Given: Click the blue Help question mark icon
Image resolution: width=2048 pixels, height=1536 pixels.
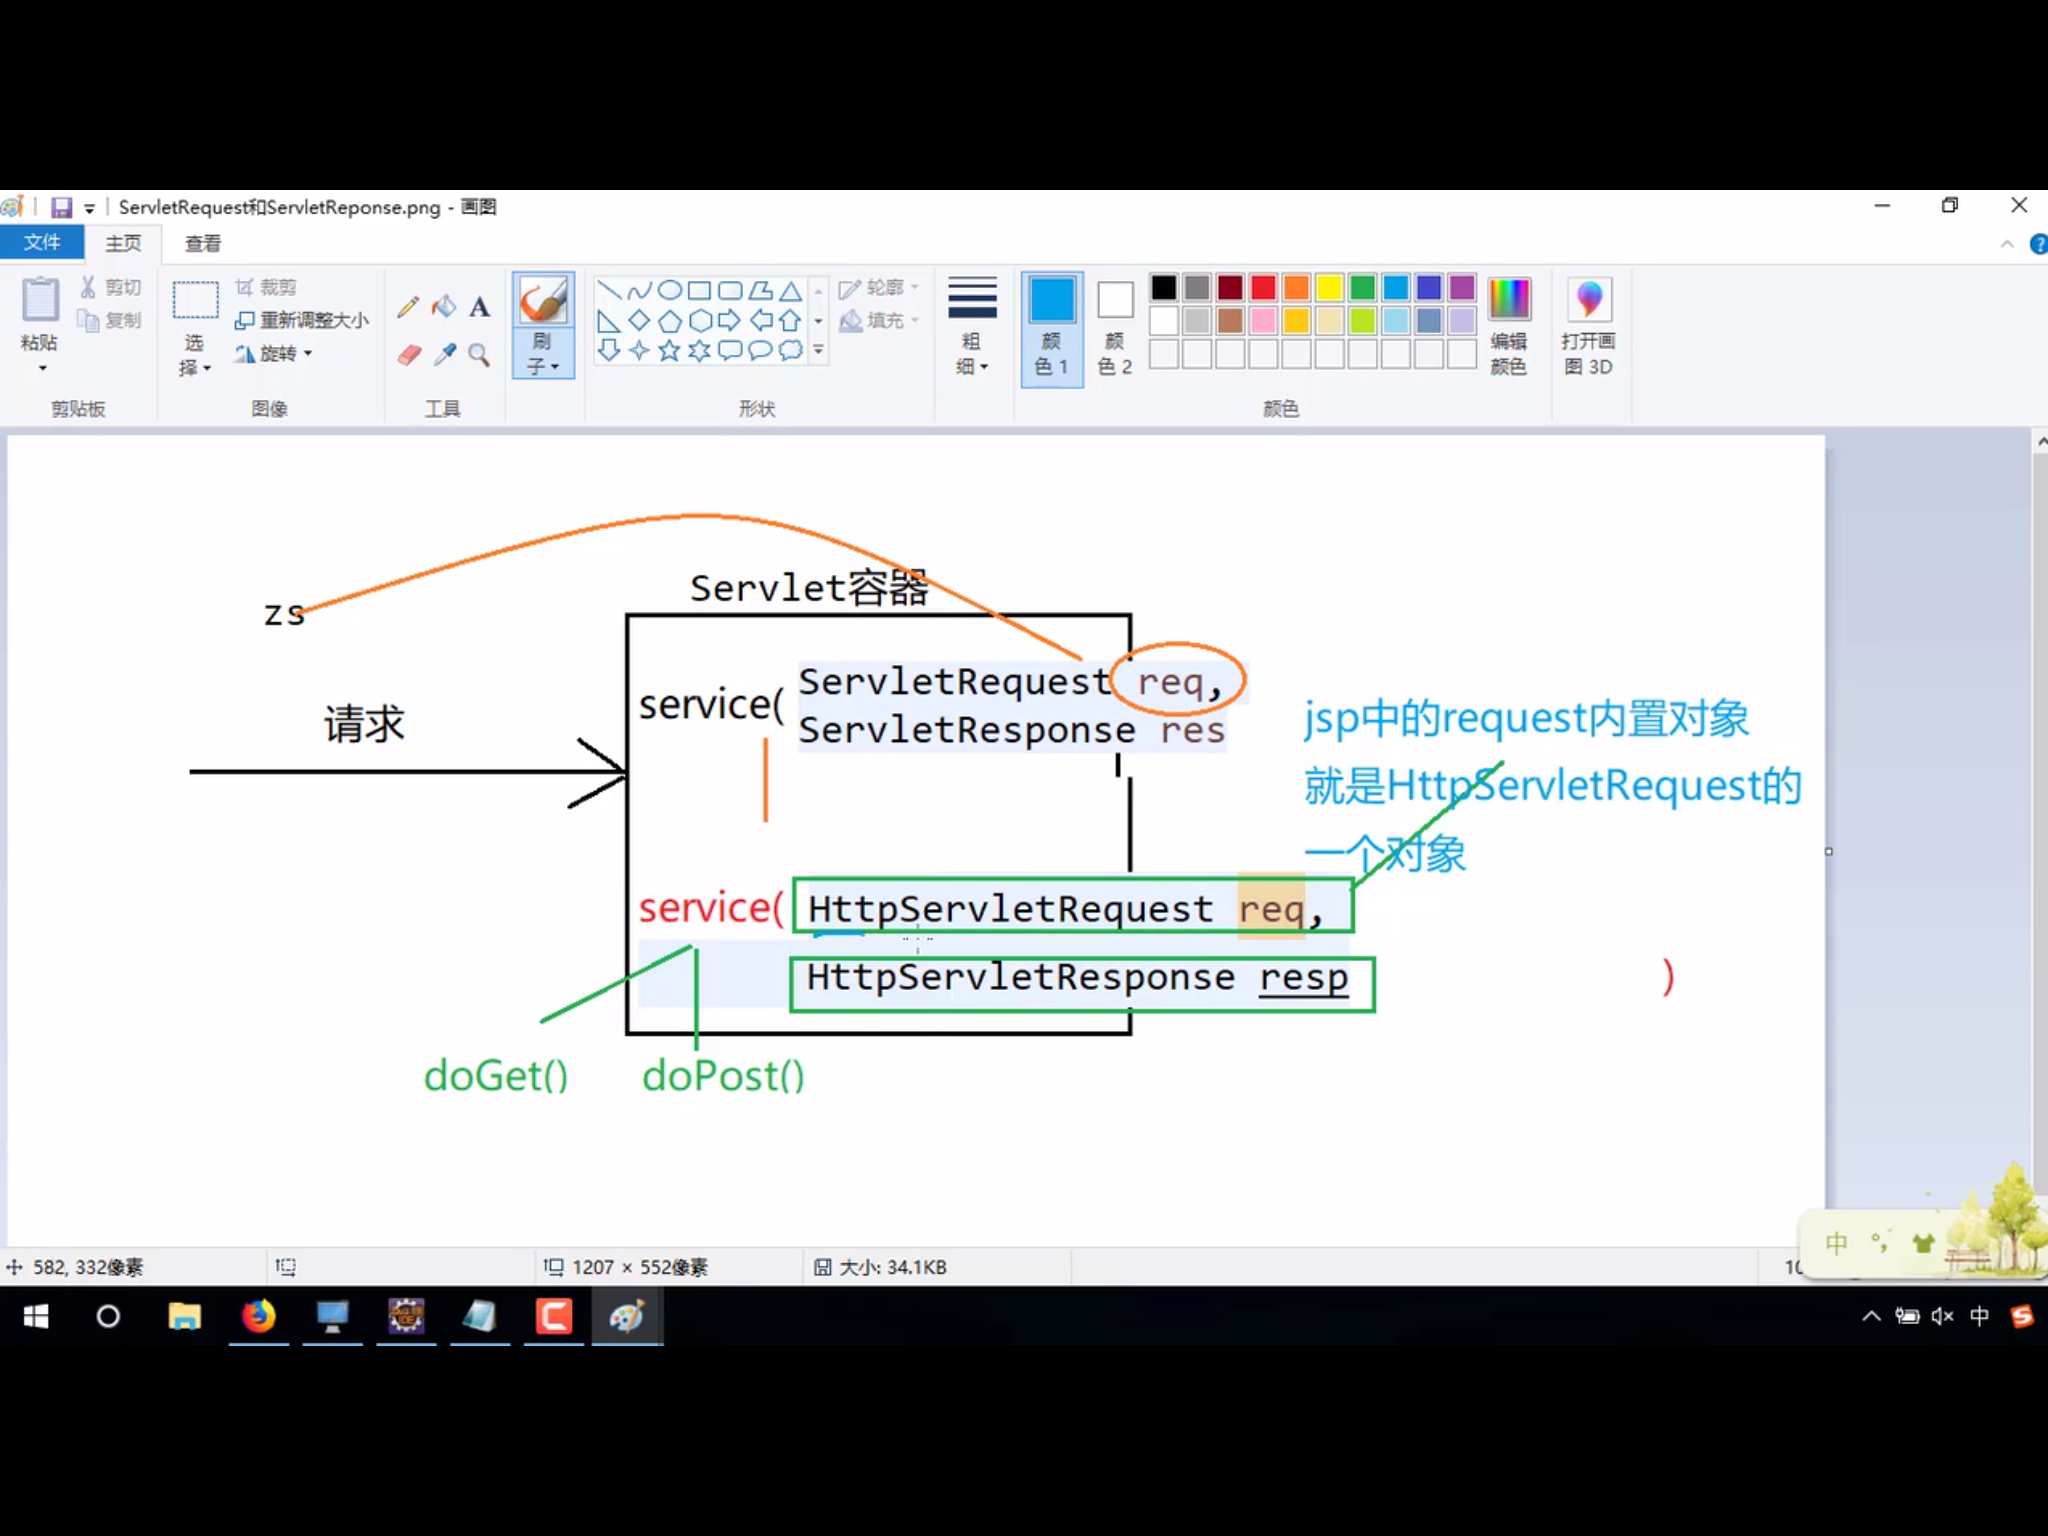Looking at the screenshot, I should 2039,244.
